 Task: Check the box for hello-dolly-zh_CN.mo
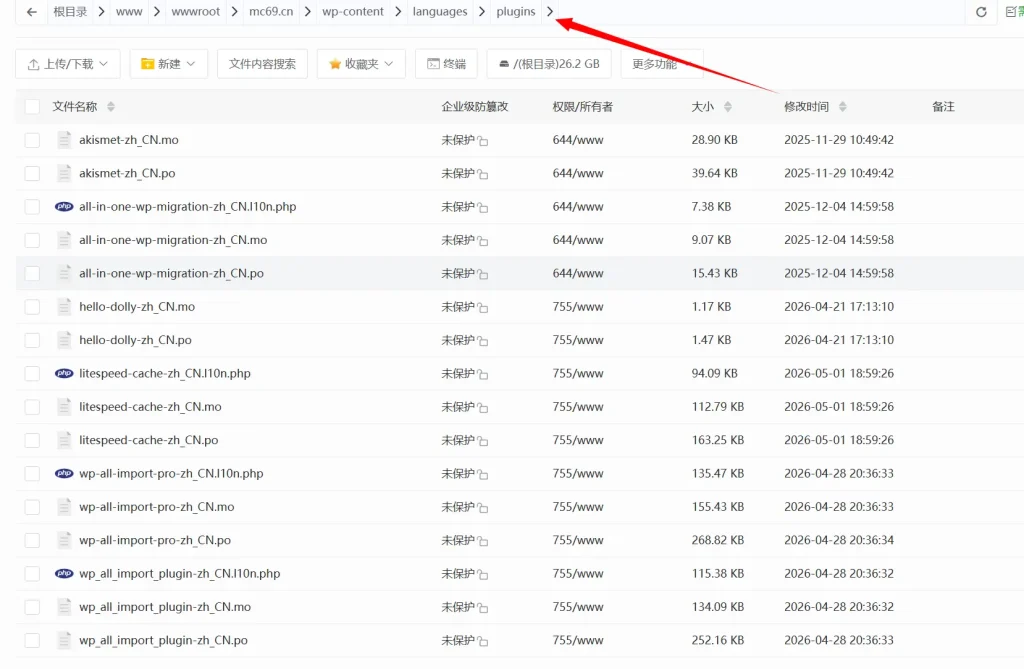point(32,306)
